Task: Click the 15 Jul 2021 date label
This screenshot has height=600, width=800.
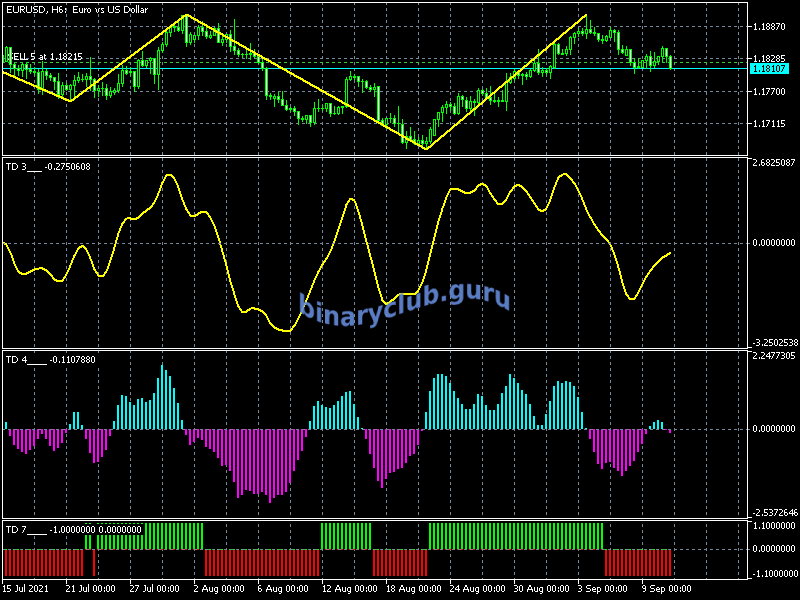Action: (x=26, y=589)
